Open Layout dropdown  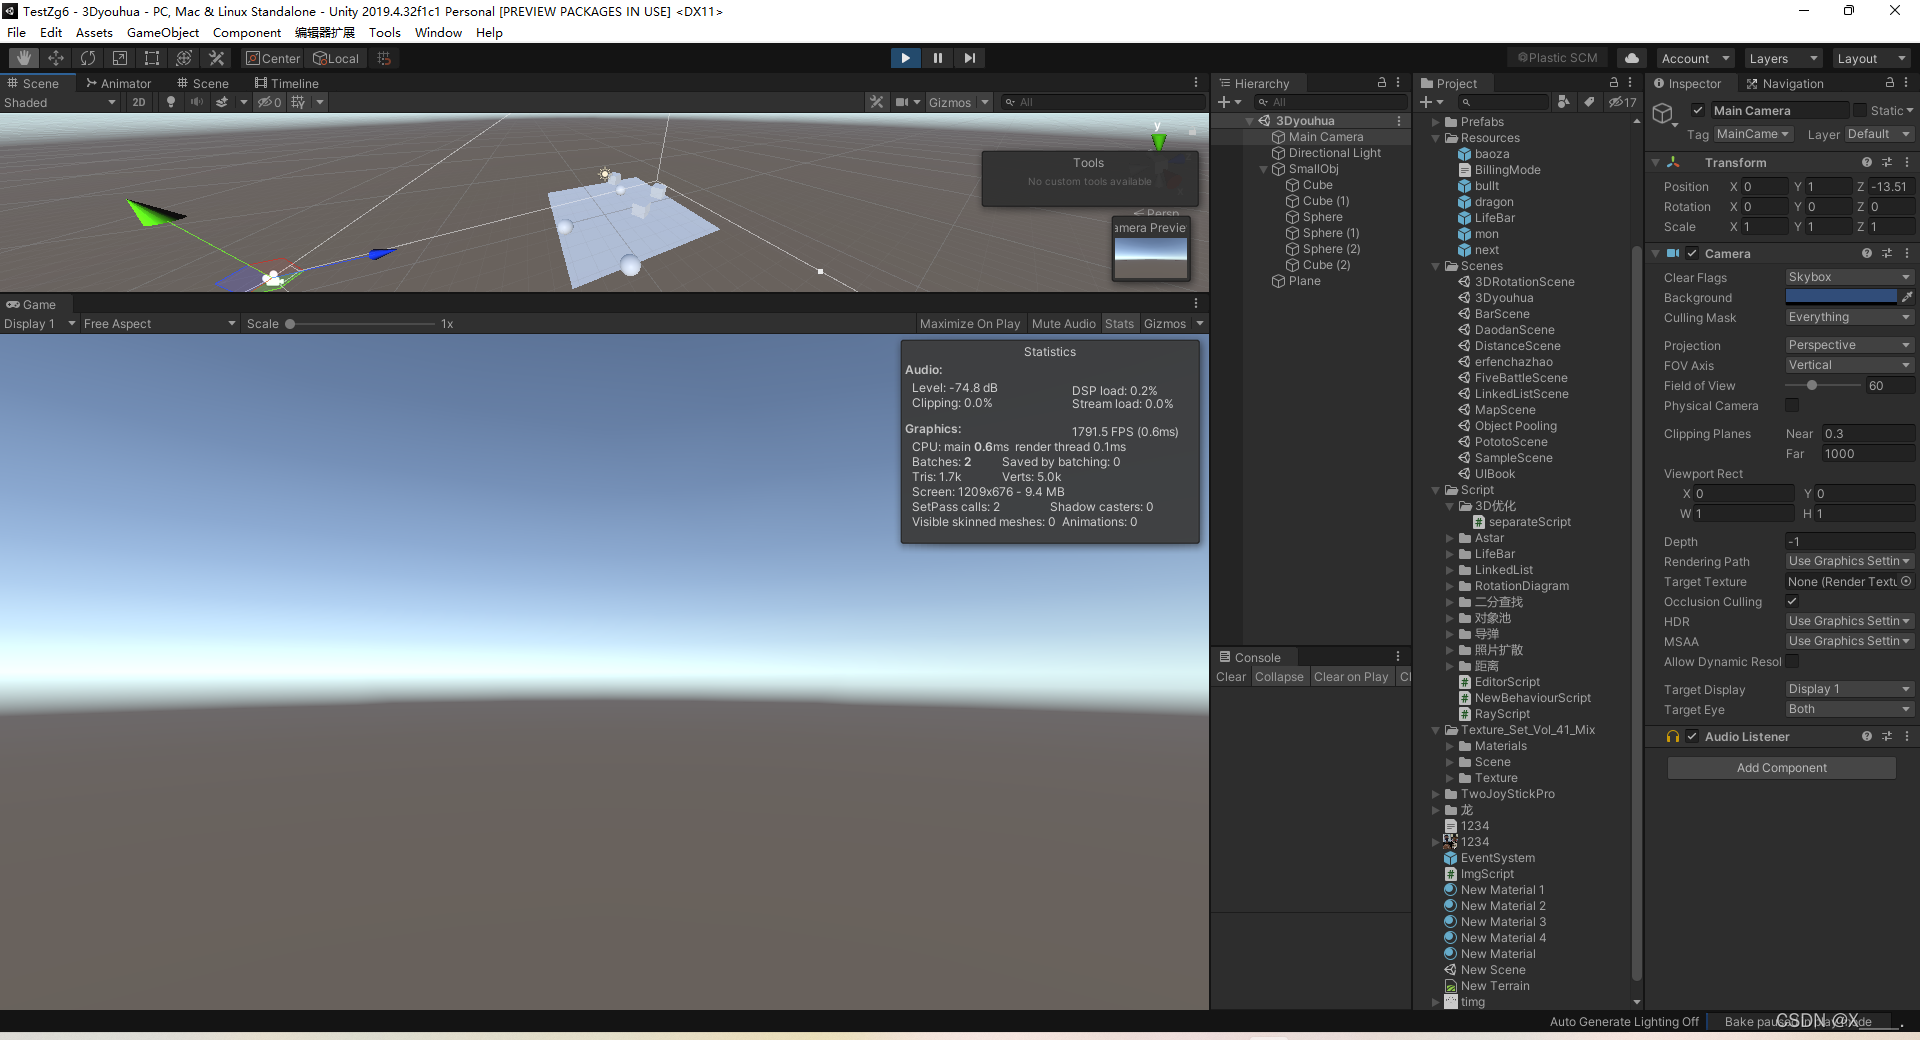[1871, 58]
